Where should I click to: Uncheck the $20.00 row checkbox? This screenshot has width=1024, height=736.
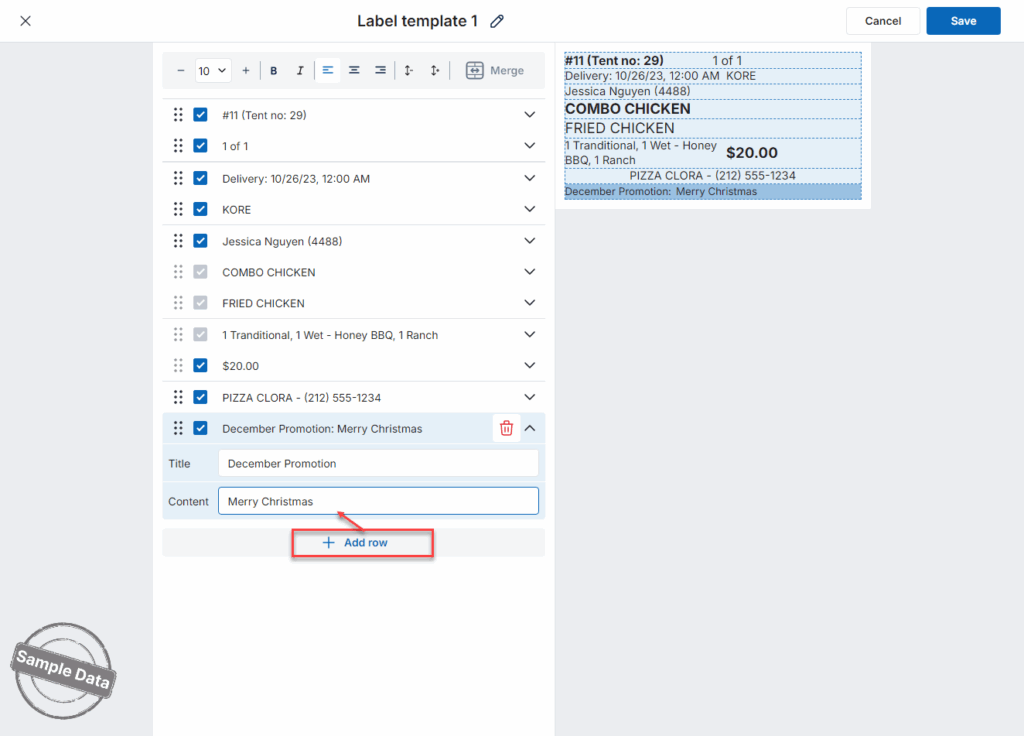[200, 366]
